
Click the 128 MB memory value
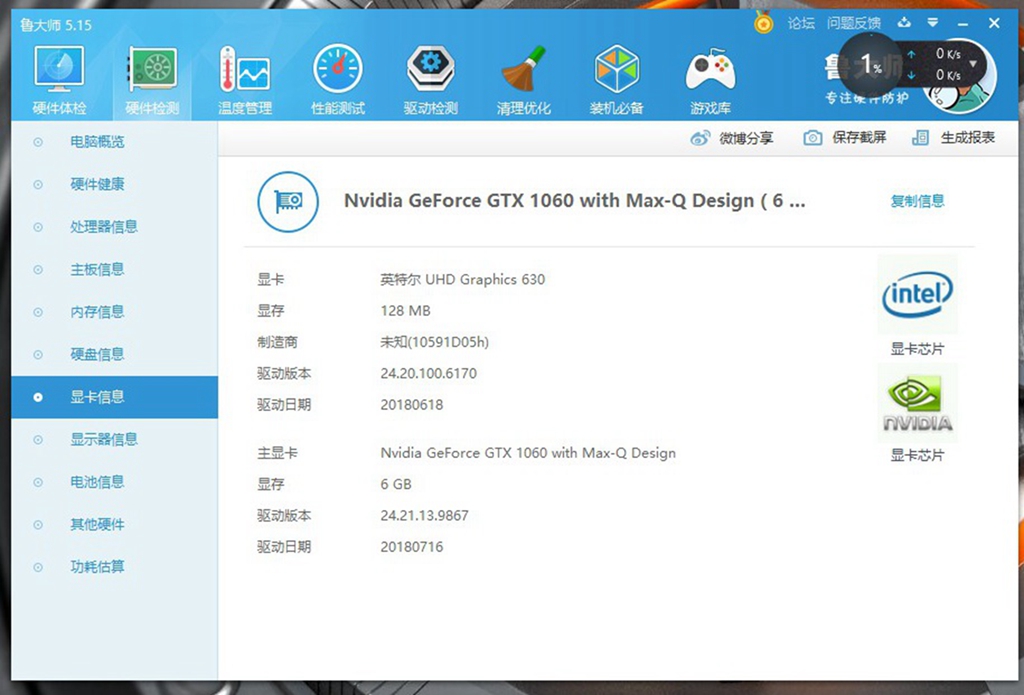coord(406,311)
